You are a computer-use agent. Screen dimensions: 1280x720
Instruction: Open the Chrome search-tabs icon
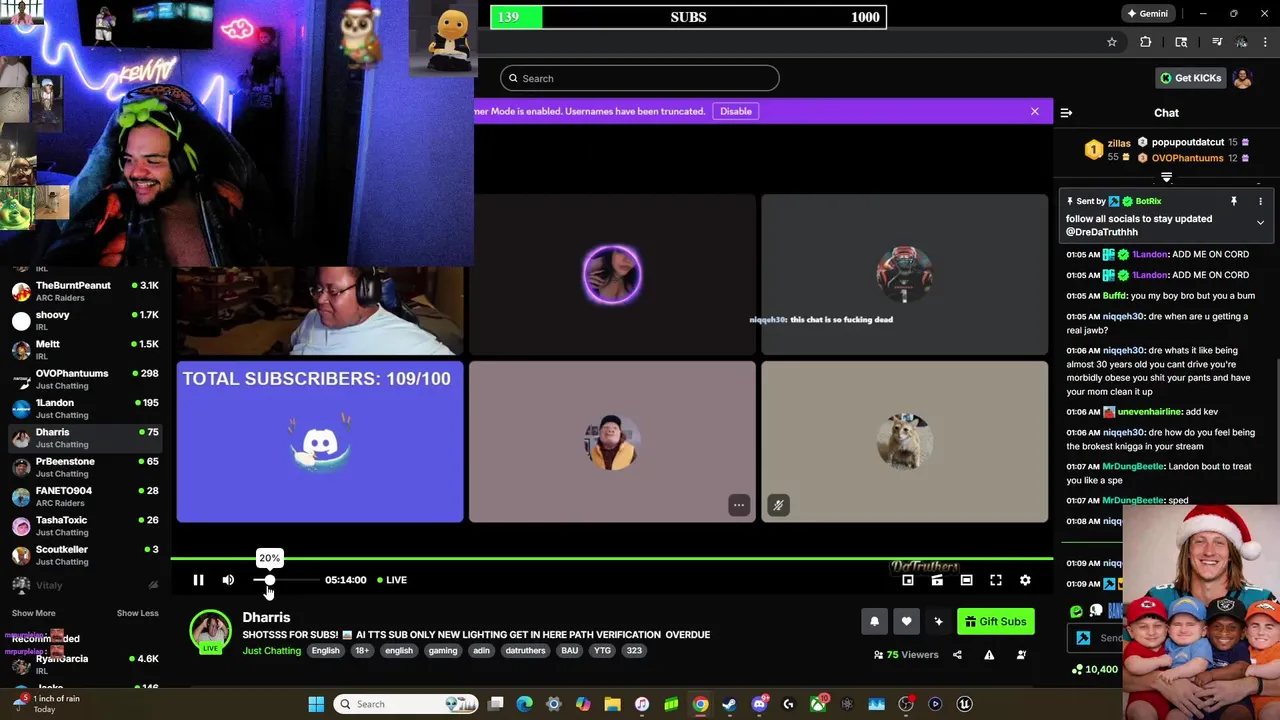click(x=1181, y=42)
